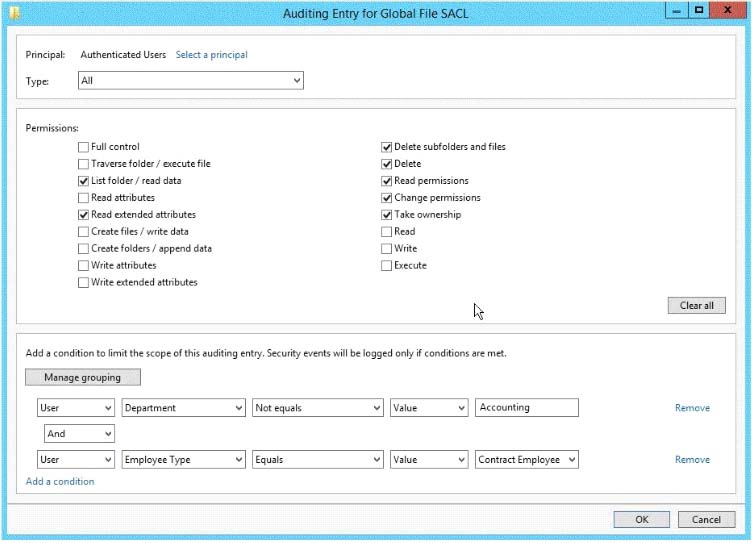752x543 pixels.
Task: Uncheck List folder / read data
Action: click(x=83, y=181)
